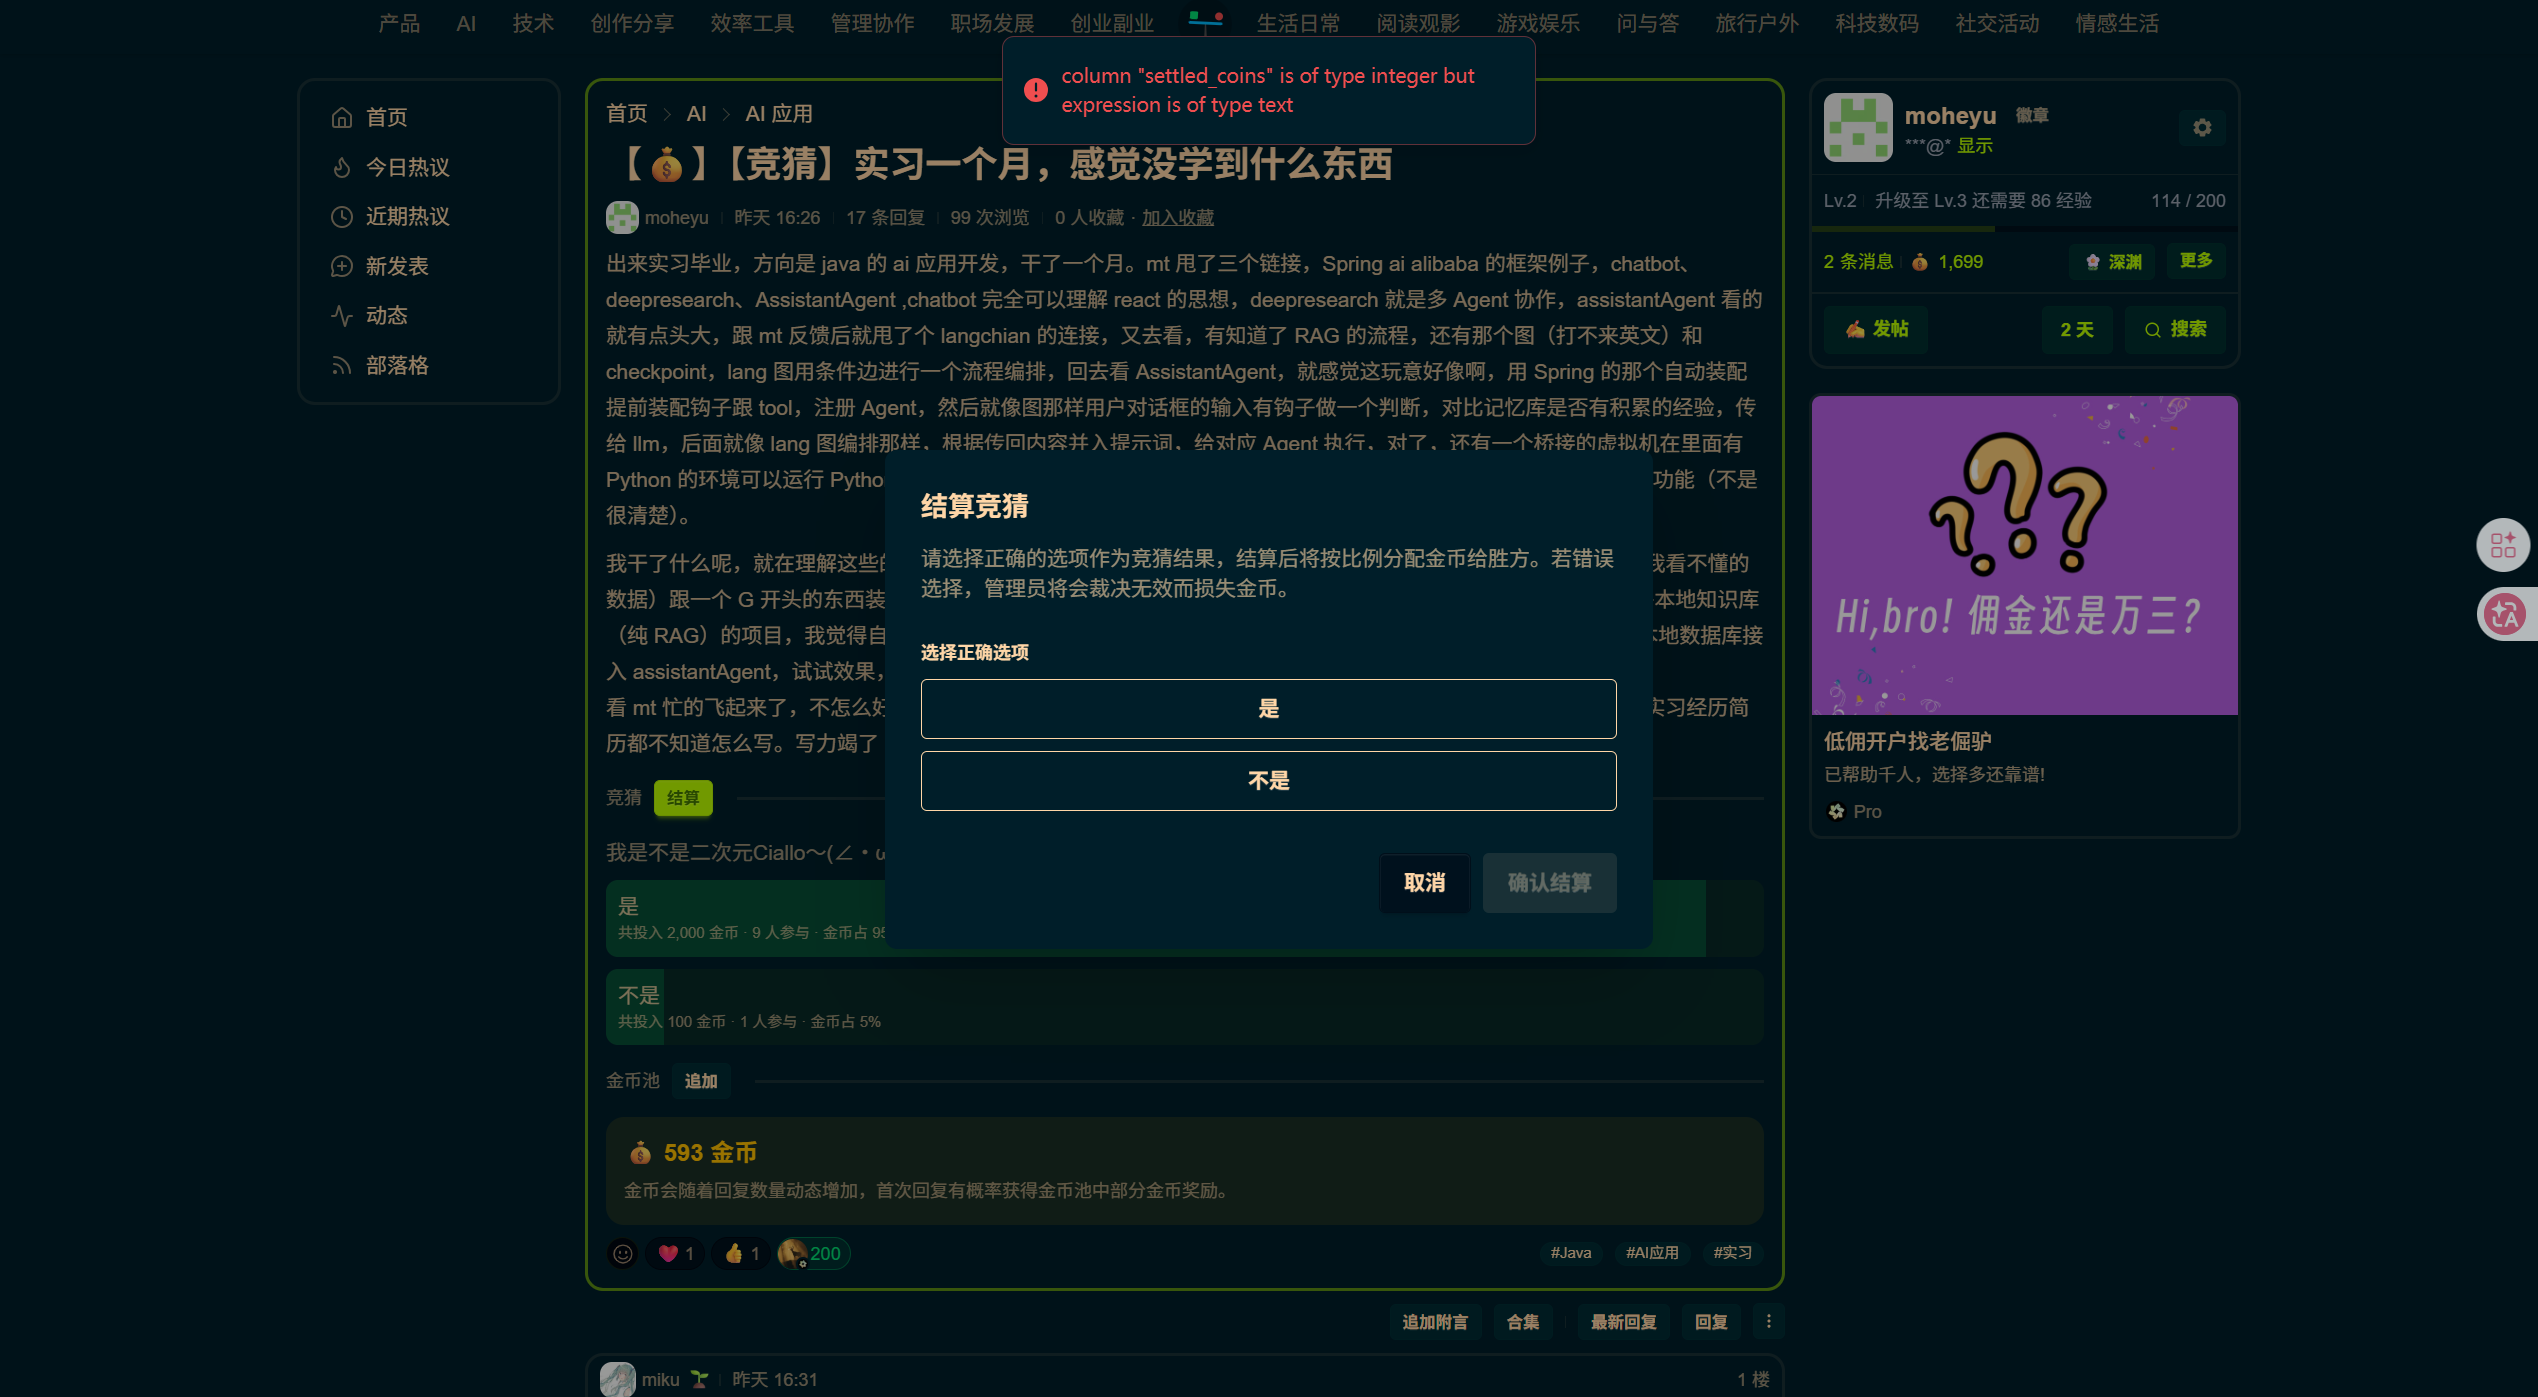Click the thumbs-up reaction with count 1
The image size is (2538, 1397).
pos(741,1253)
